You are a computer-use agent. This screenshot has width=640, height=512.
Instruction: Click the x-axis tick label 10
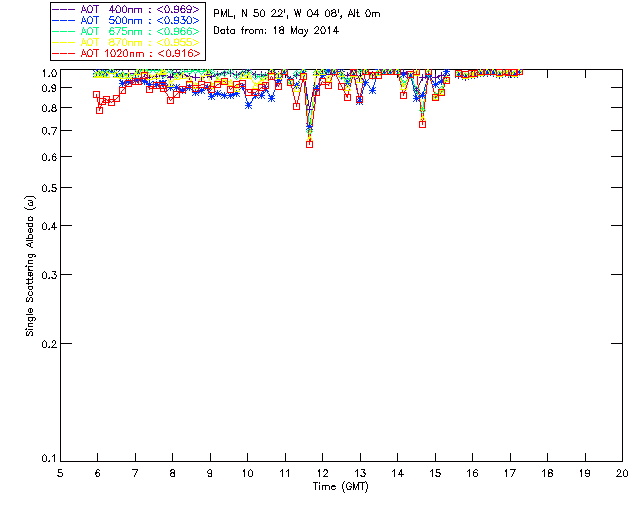(x=247, y=473)
